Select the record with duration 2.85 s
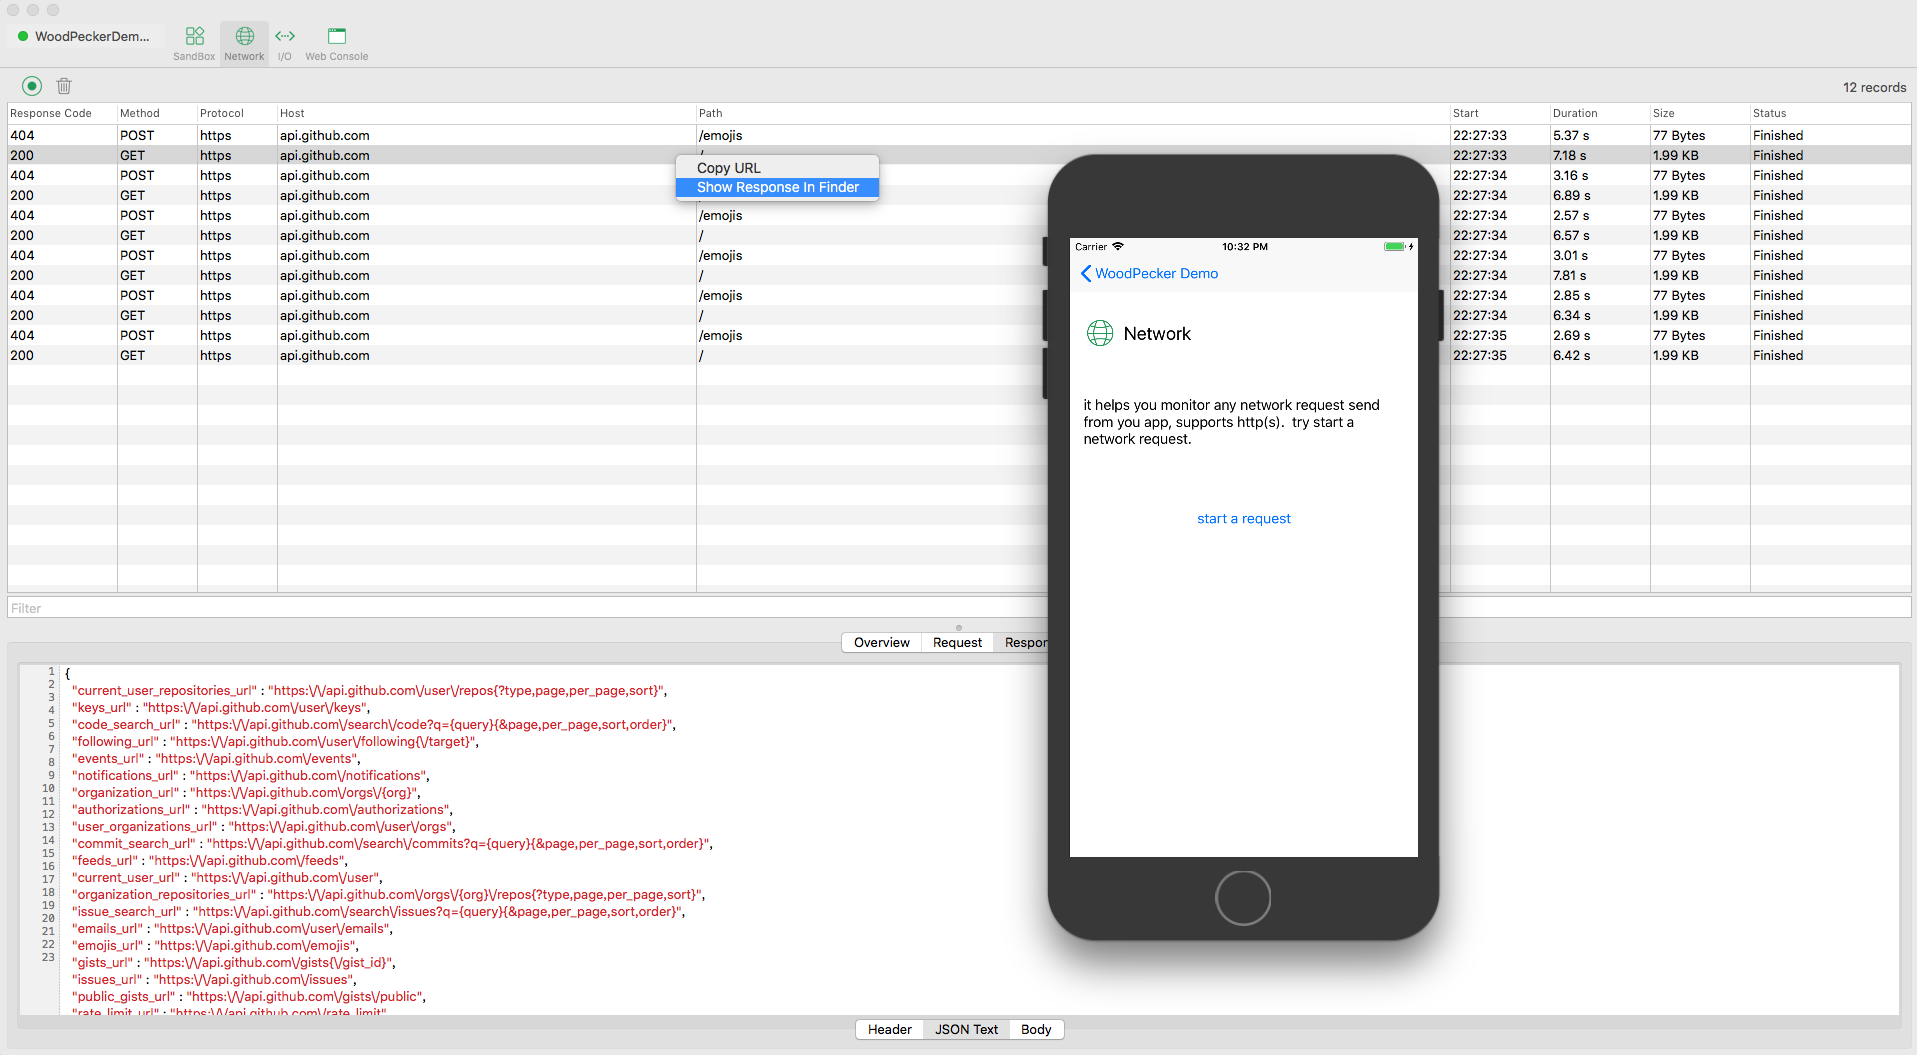The image size is (1917, 1055). [959, 295]
